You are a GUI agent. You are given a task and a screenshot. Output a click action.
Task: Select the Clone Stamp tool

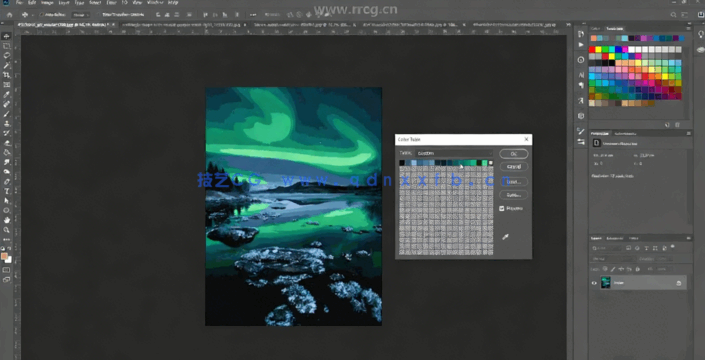(x=6, y=124)
